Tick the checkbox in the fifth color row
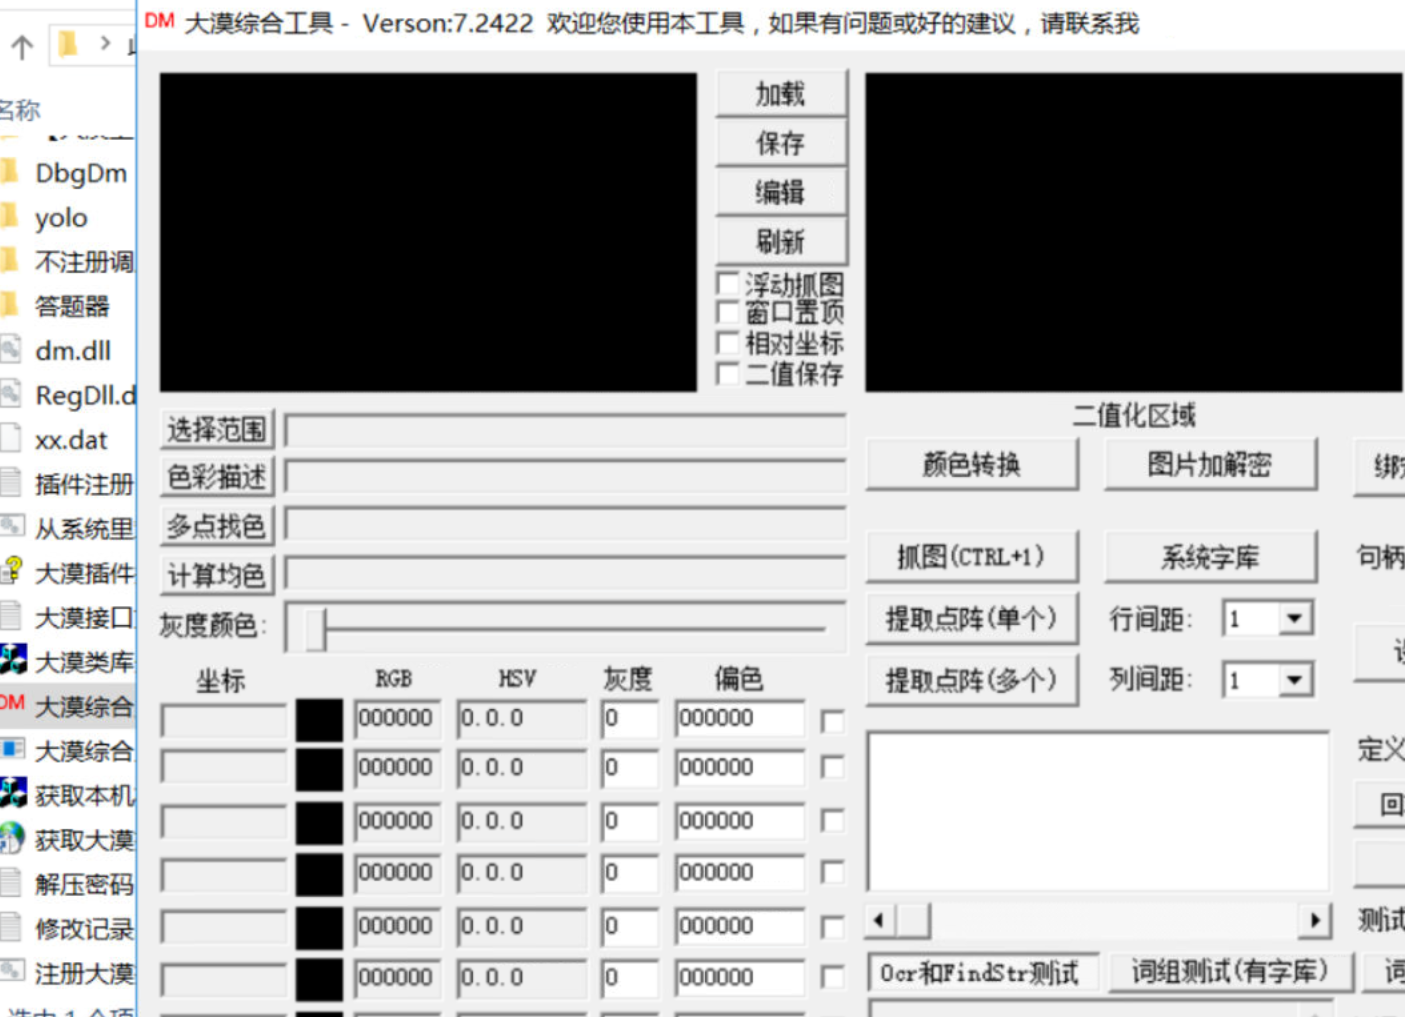The height and width of the screenshot is (1017, 1405). click(x=832, y=926)
